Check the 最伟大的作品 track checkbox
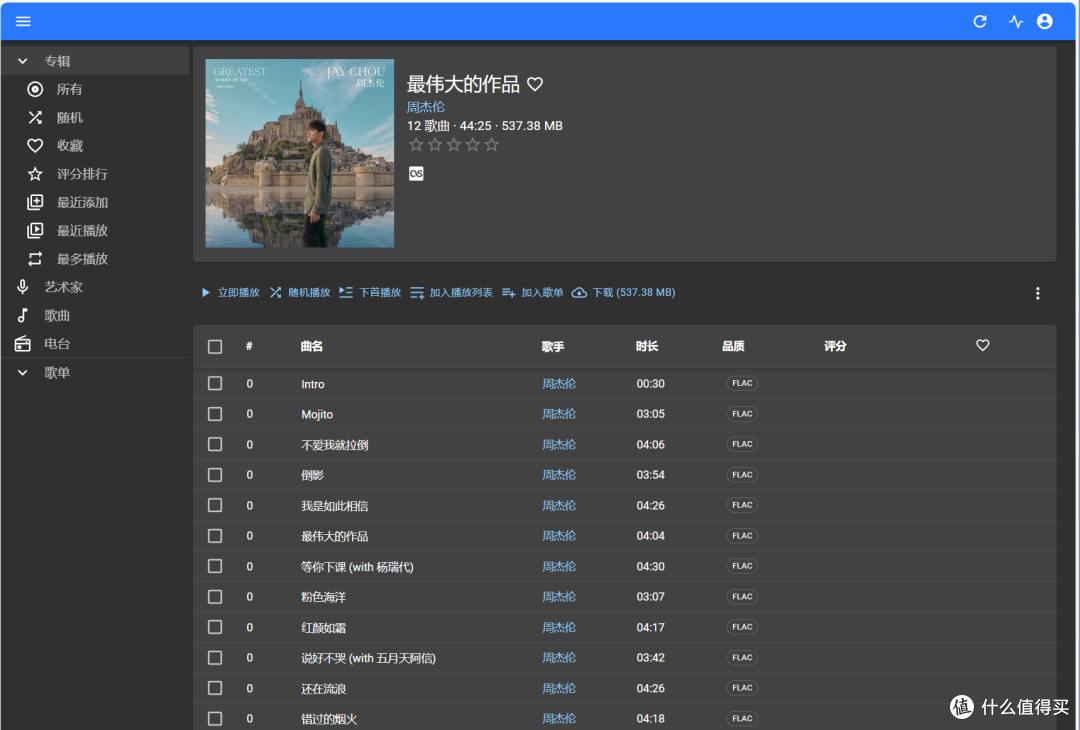The image size is (1080, 730). (x=215, y=536)
